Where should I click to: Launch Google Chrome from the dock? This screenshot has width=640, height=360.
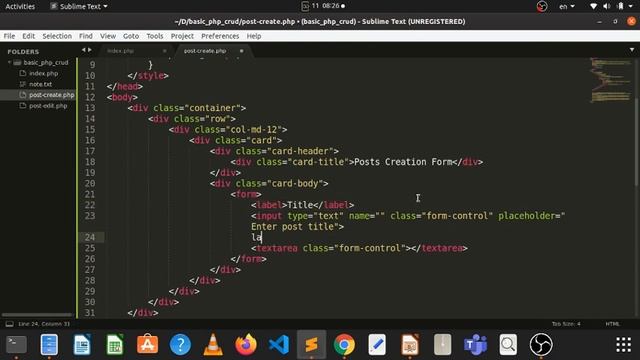pyautogui.click(x=344, y=345)
